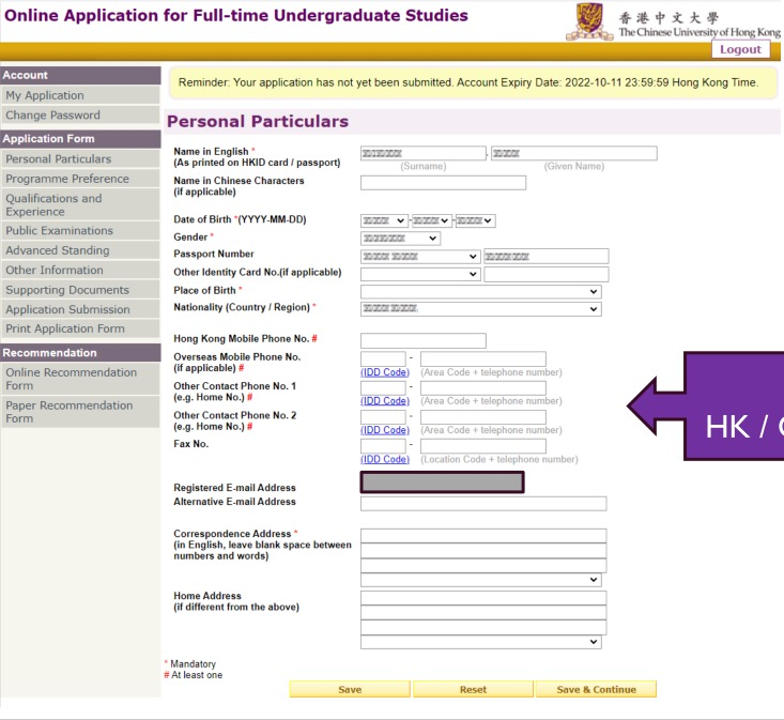Go to Other Information section
The height and width of the screenshot is (720, 784).
click(80, 270)
